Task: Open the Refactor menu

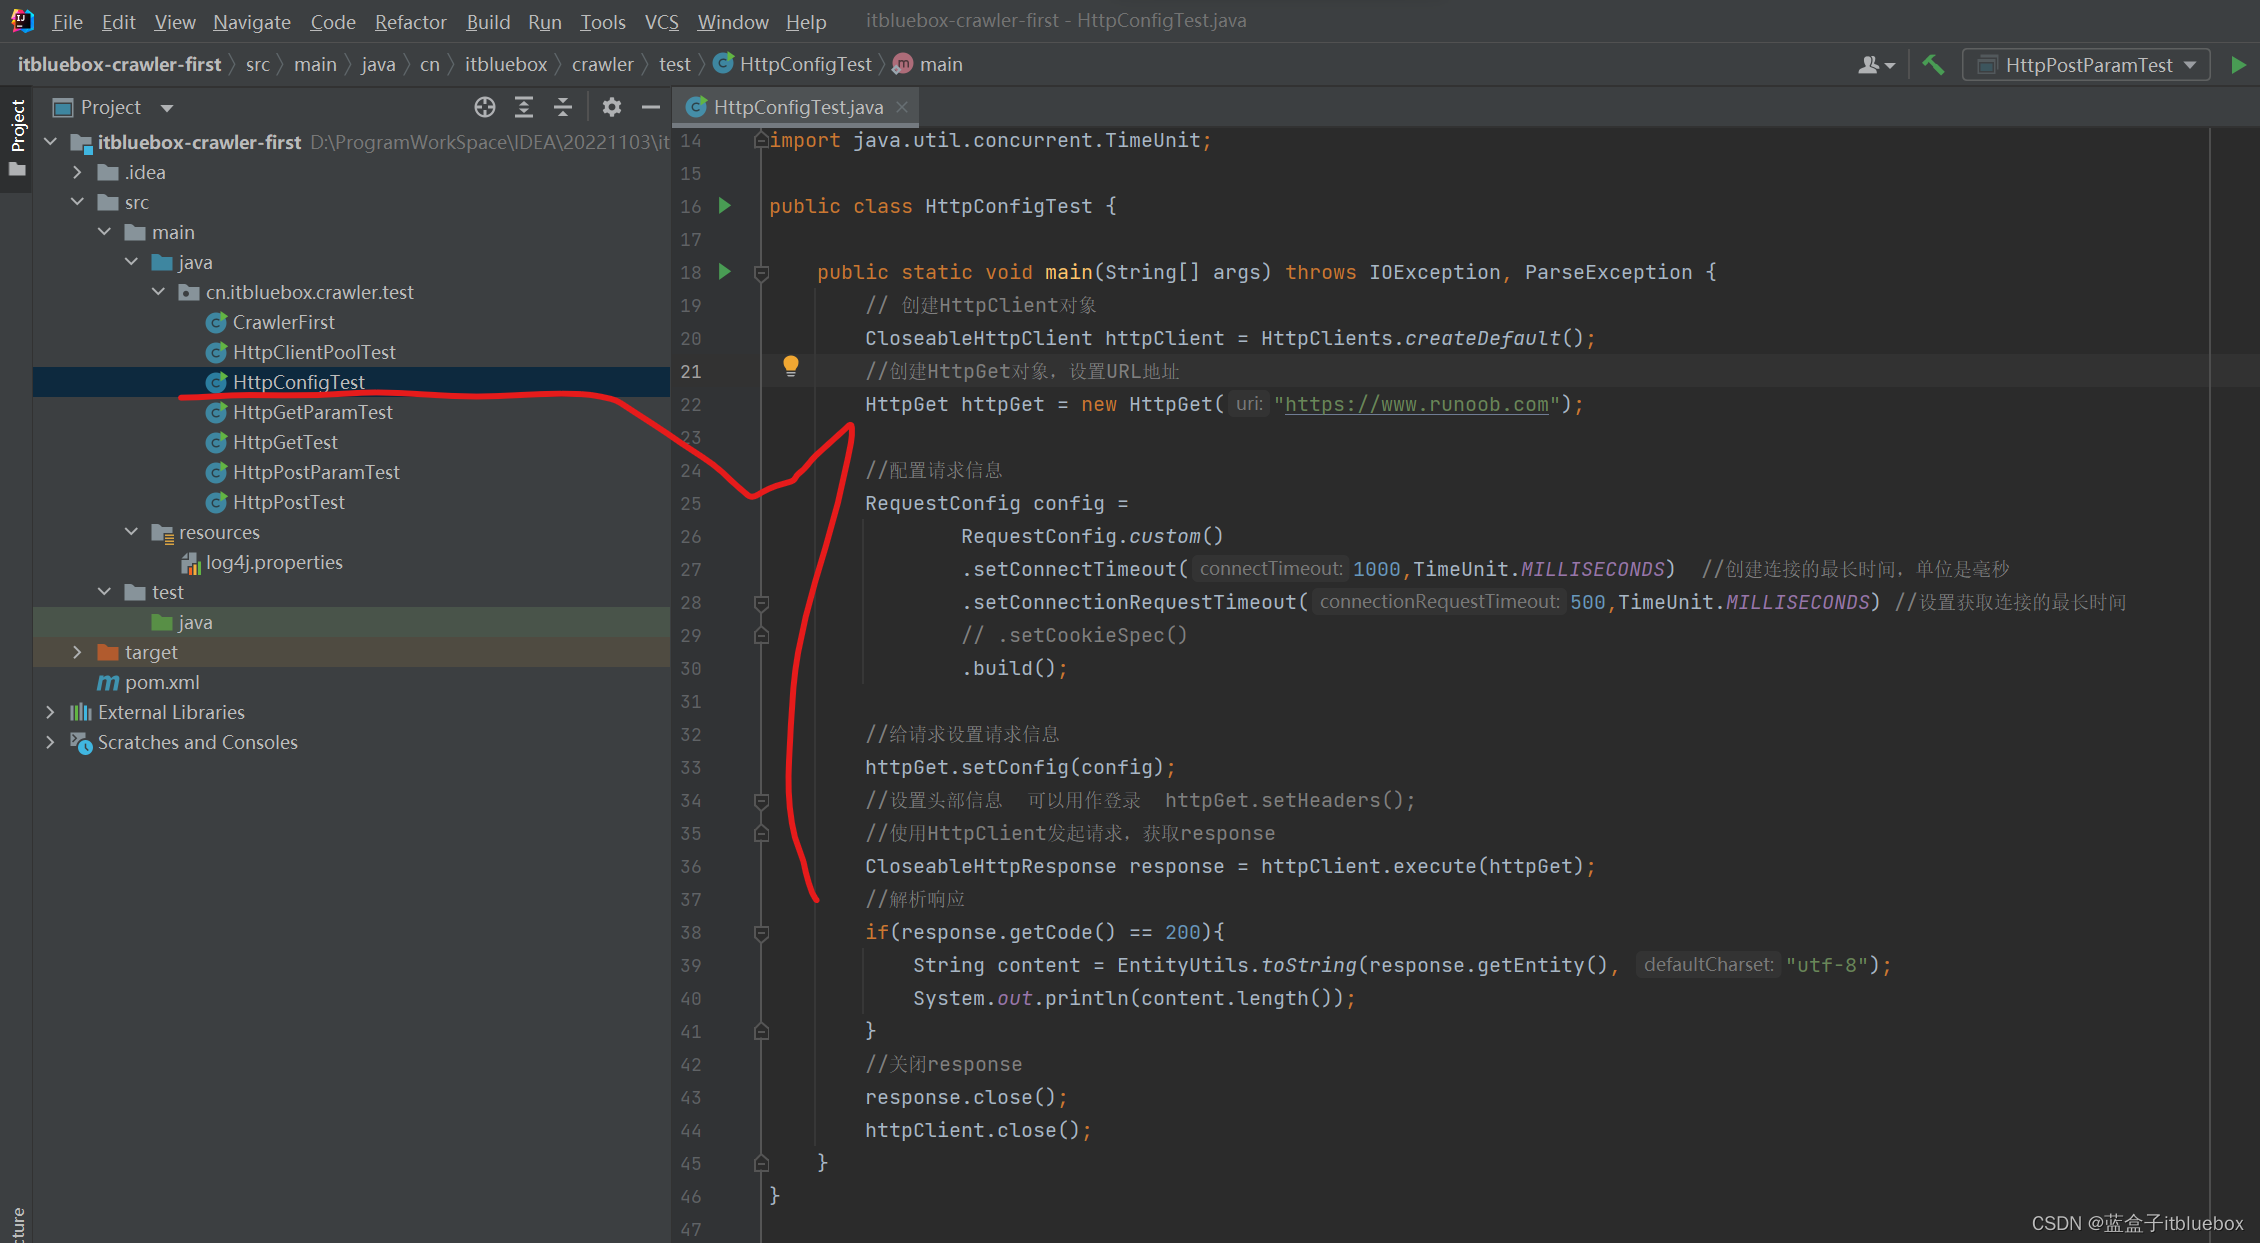Action: tap(410, 21)
